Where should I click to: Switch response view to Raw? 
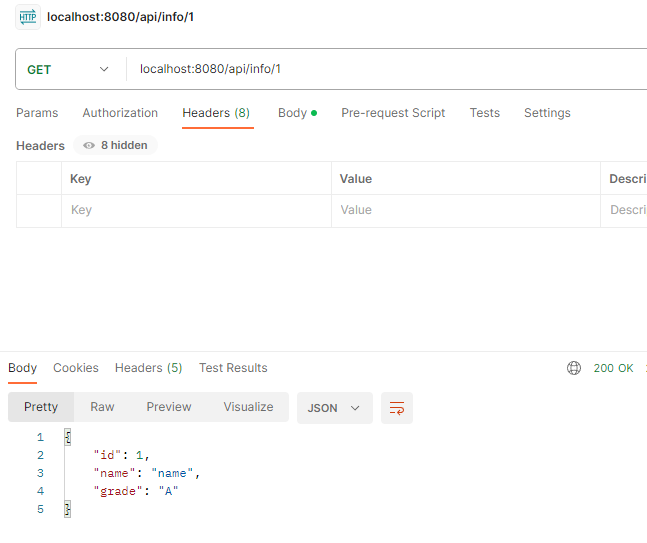click(102, 407)
